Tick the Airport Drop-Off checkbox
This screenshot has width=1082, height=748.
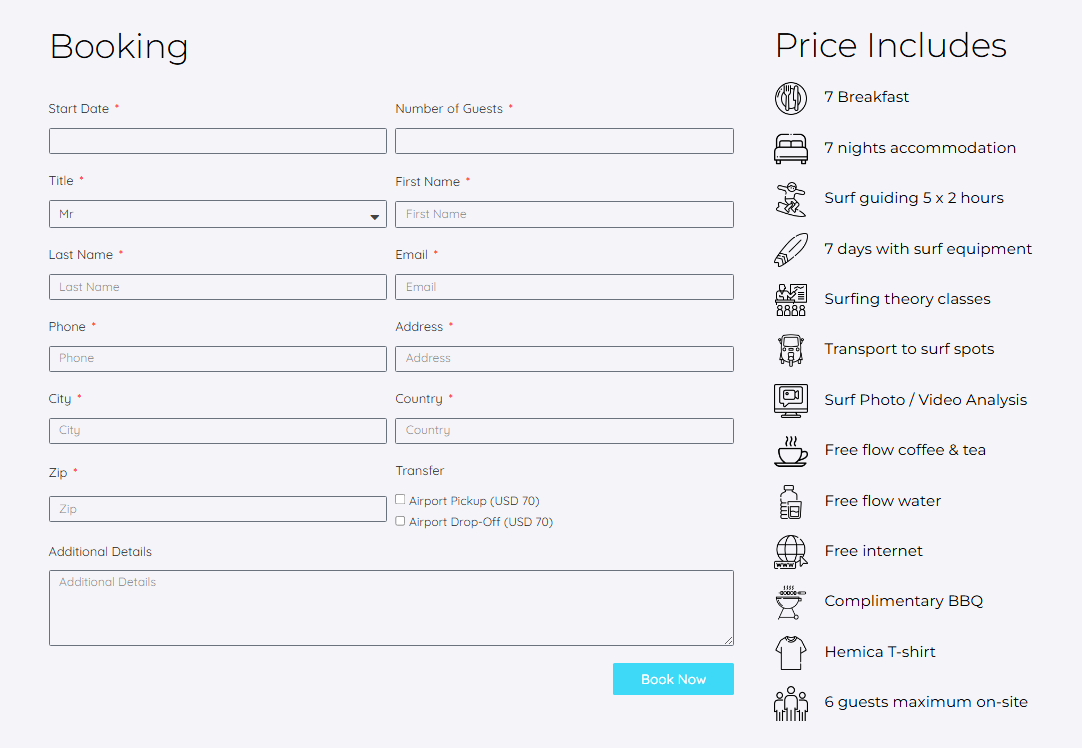tap(400, 521)
